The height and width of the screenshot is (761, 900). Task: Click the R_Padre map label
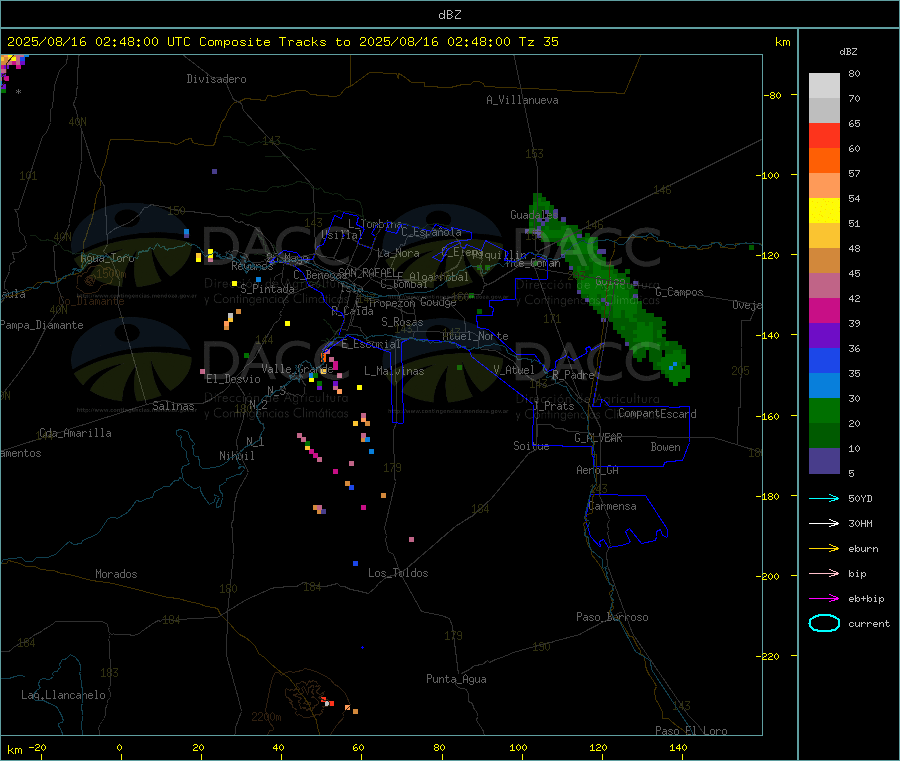point(573,375)
